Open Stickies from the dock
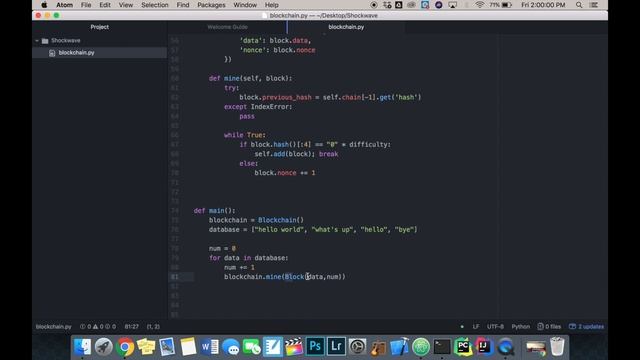 click(146, 347)
